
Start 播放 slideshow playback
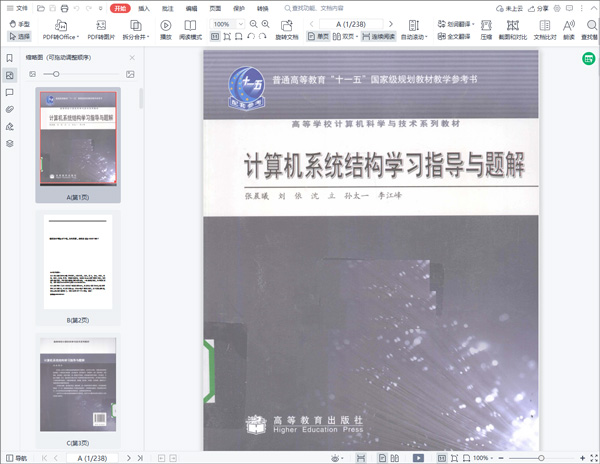[166, 30]
